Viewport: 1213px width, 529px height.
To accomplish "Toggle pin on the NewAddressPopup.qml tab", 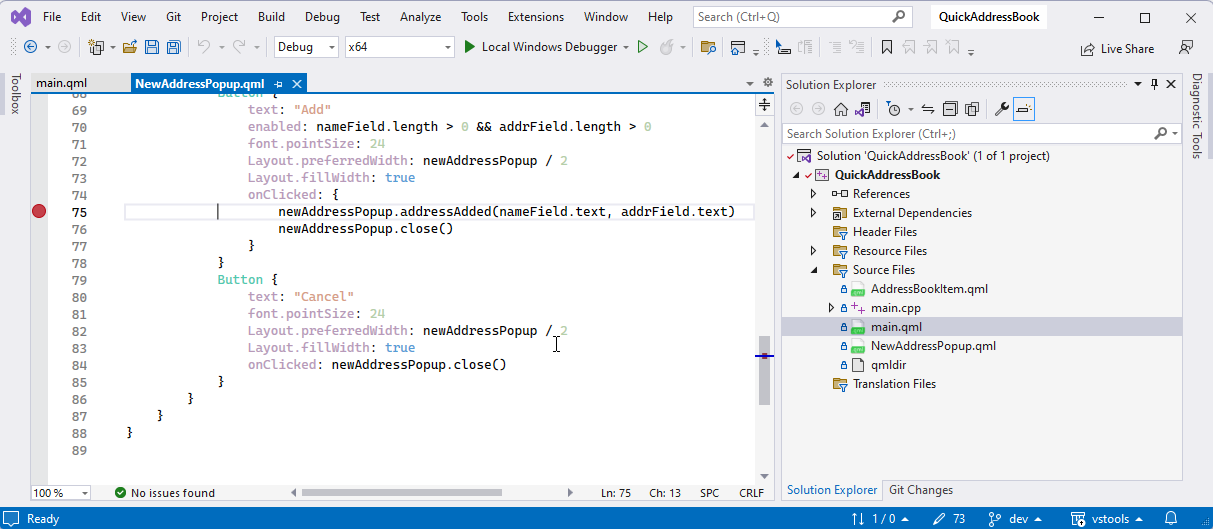I will (x=278, y=84).
